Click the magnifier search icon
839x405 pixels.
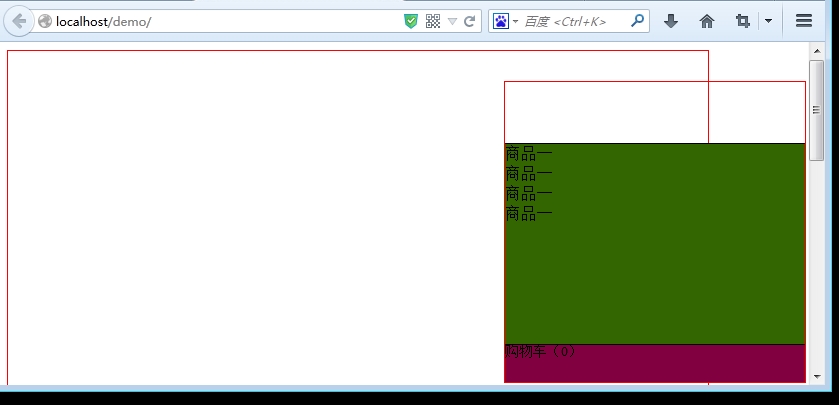point(637,21)
